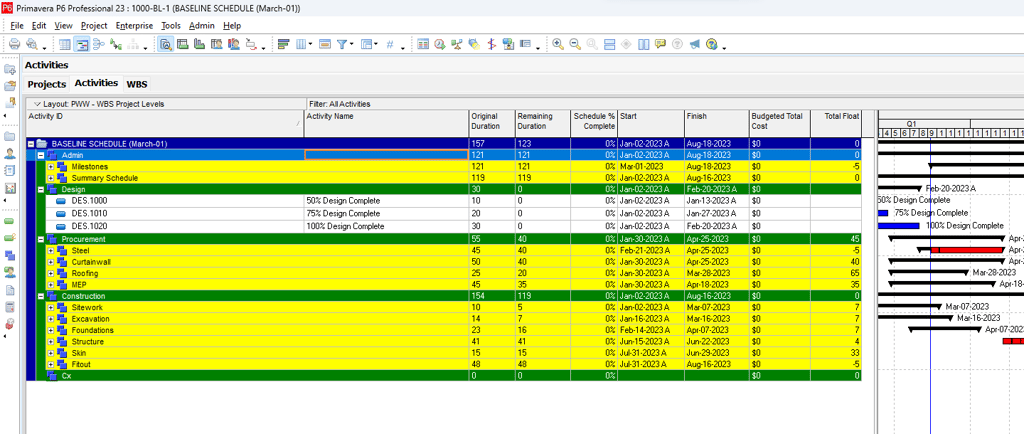Collapse the Admin WBS group
1024x434 pixels.
click(40, 155)
